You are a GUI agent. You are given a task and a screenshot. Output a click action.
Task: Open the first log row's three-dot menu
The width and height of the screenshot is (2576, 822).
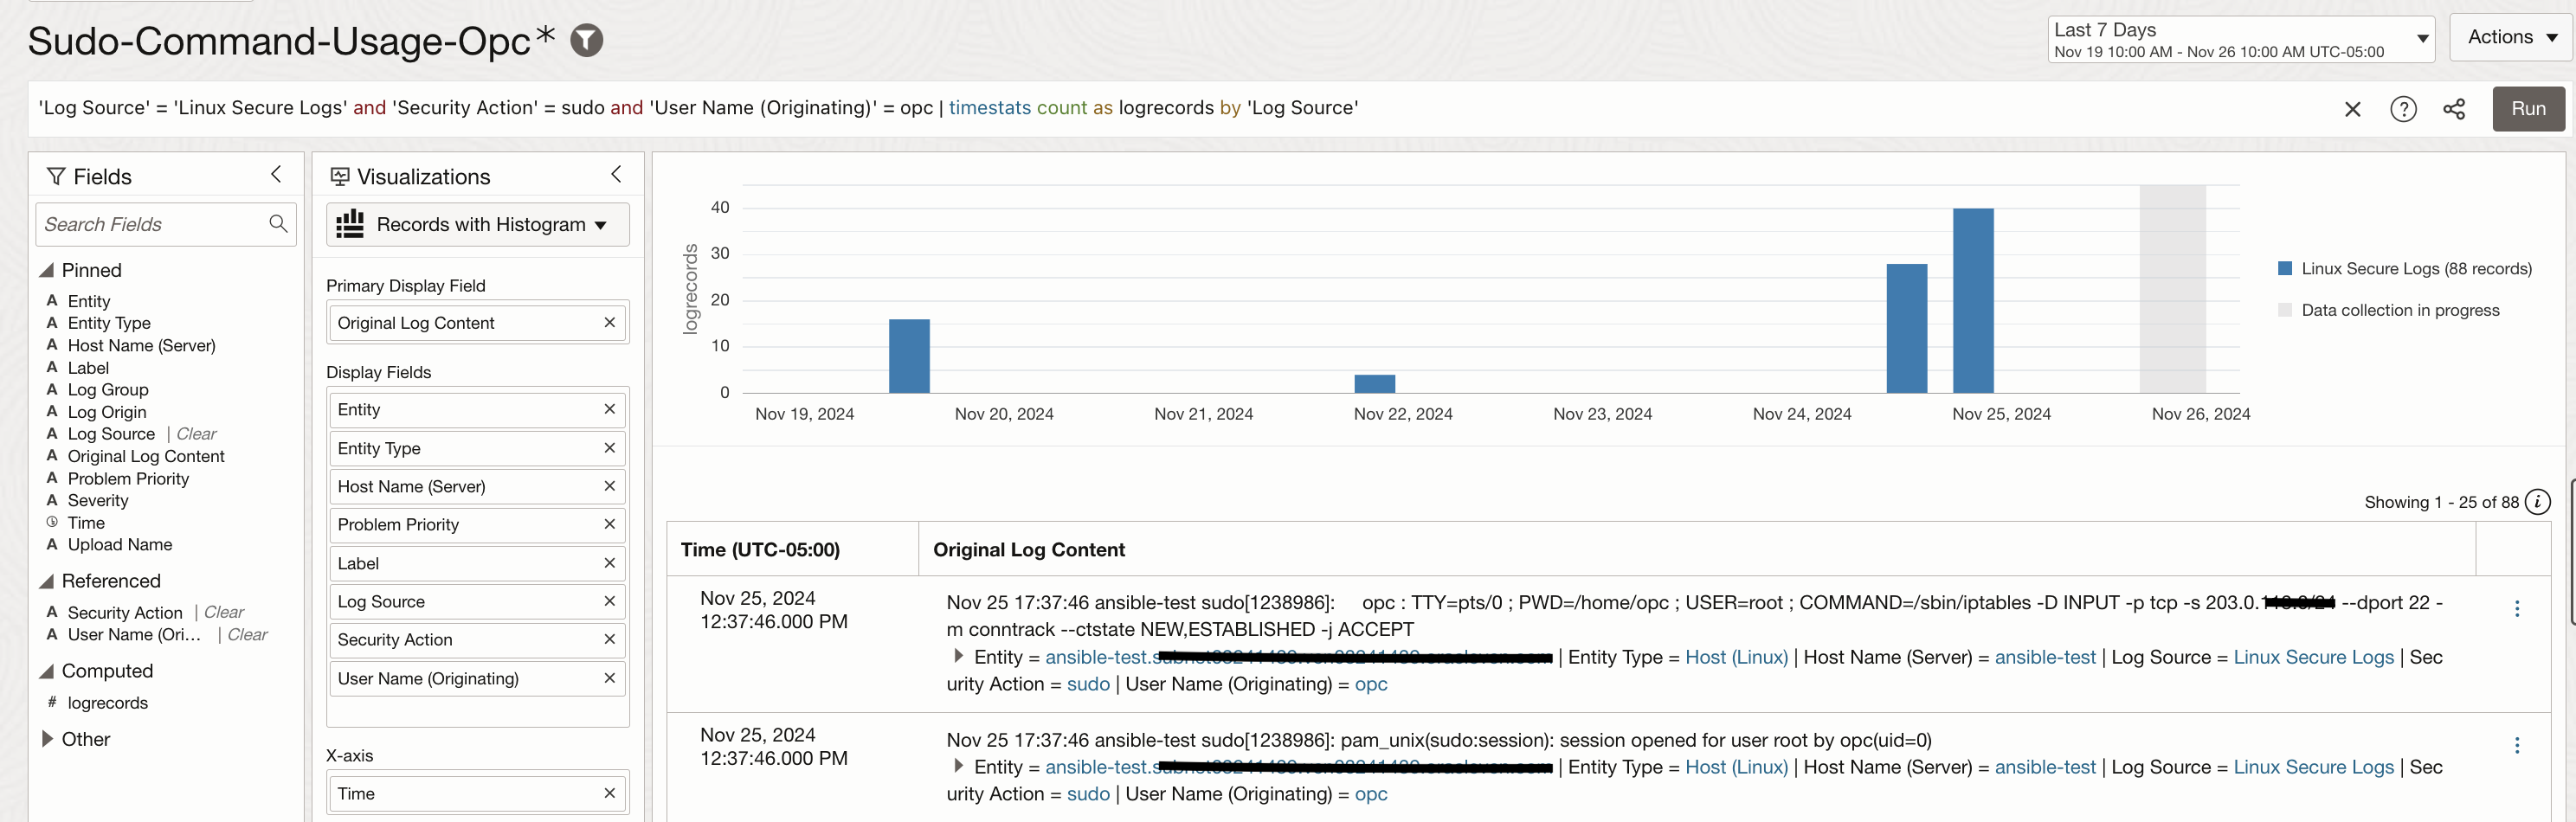click(2516, 609)
